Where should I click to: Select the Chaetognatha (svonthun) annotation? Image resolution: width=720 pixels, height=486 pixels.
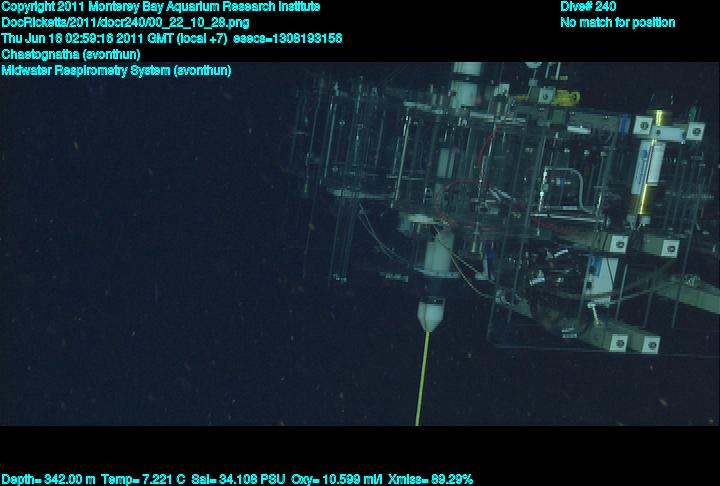pyautogui.click(x=71, y=55)
